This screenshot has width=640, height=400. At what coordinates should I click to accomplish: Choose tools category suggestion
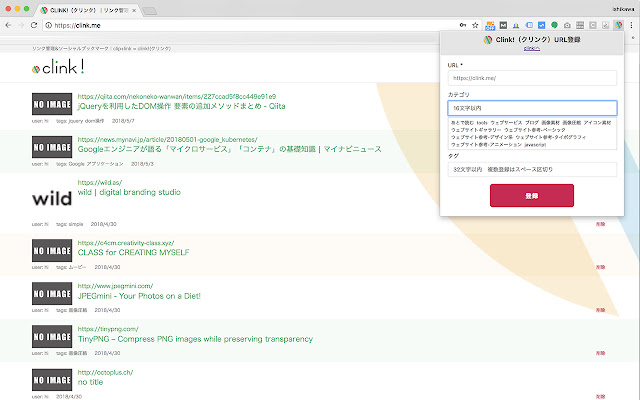(482, 122)
